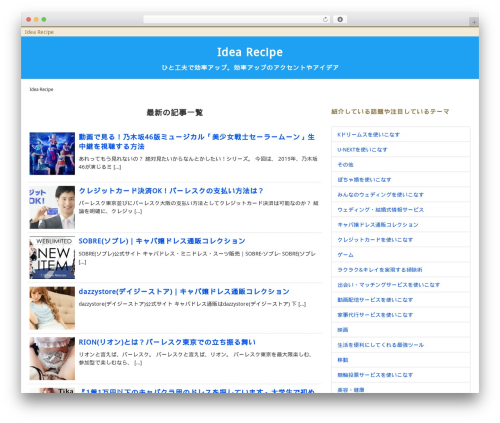Viewport: 500px width, 423px height.
Task: Click the 紹介している話題や注目しているテーマ sidebar heading
Action: click(390, 111)
